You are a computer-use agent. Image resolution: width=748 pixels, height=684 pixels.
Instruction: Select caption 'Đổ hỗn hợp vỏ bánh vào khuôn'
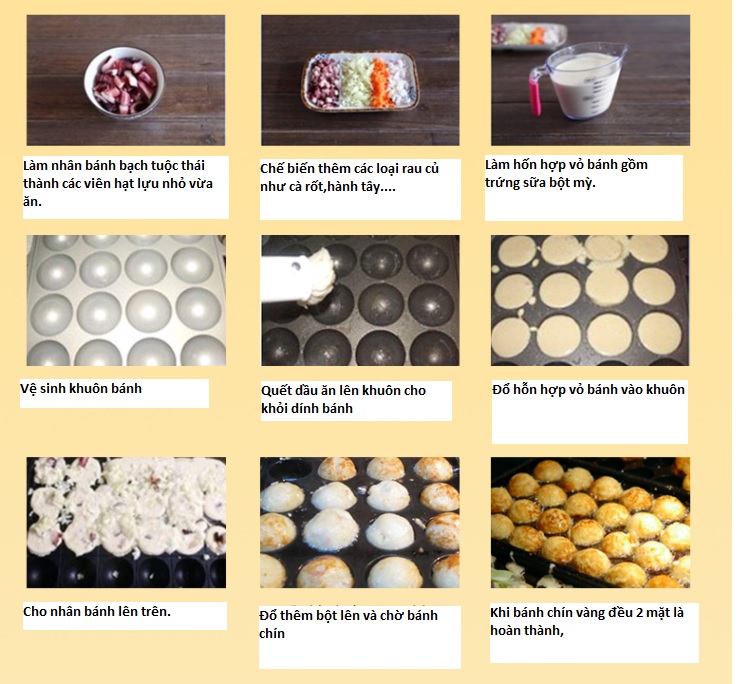point(588,389)
